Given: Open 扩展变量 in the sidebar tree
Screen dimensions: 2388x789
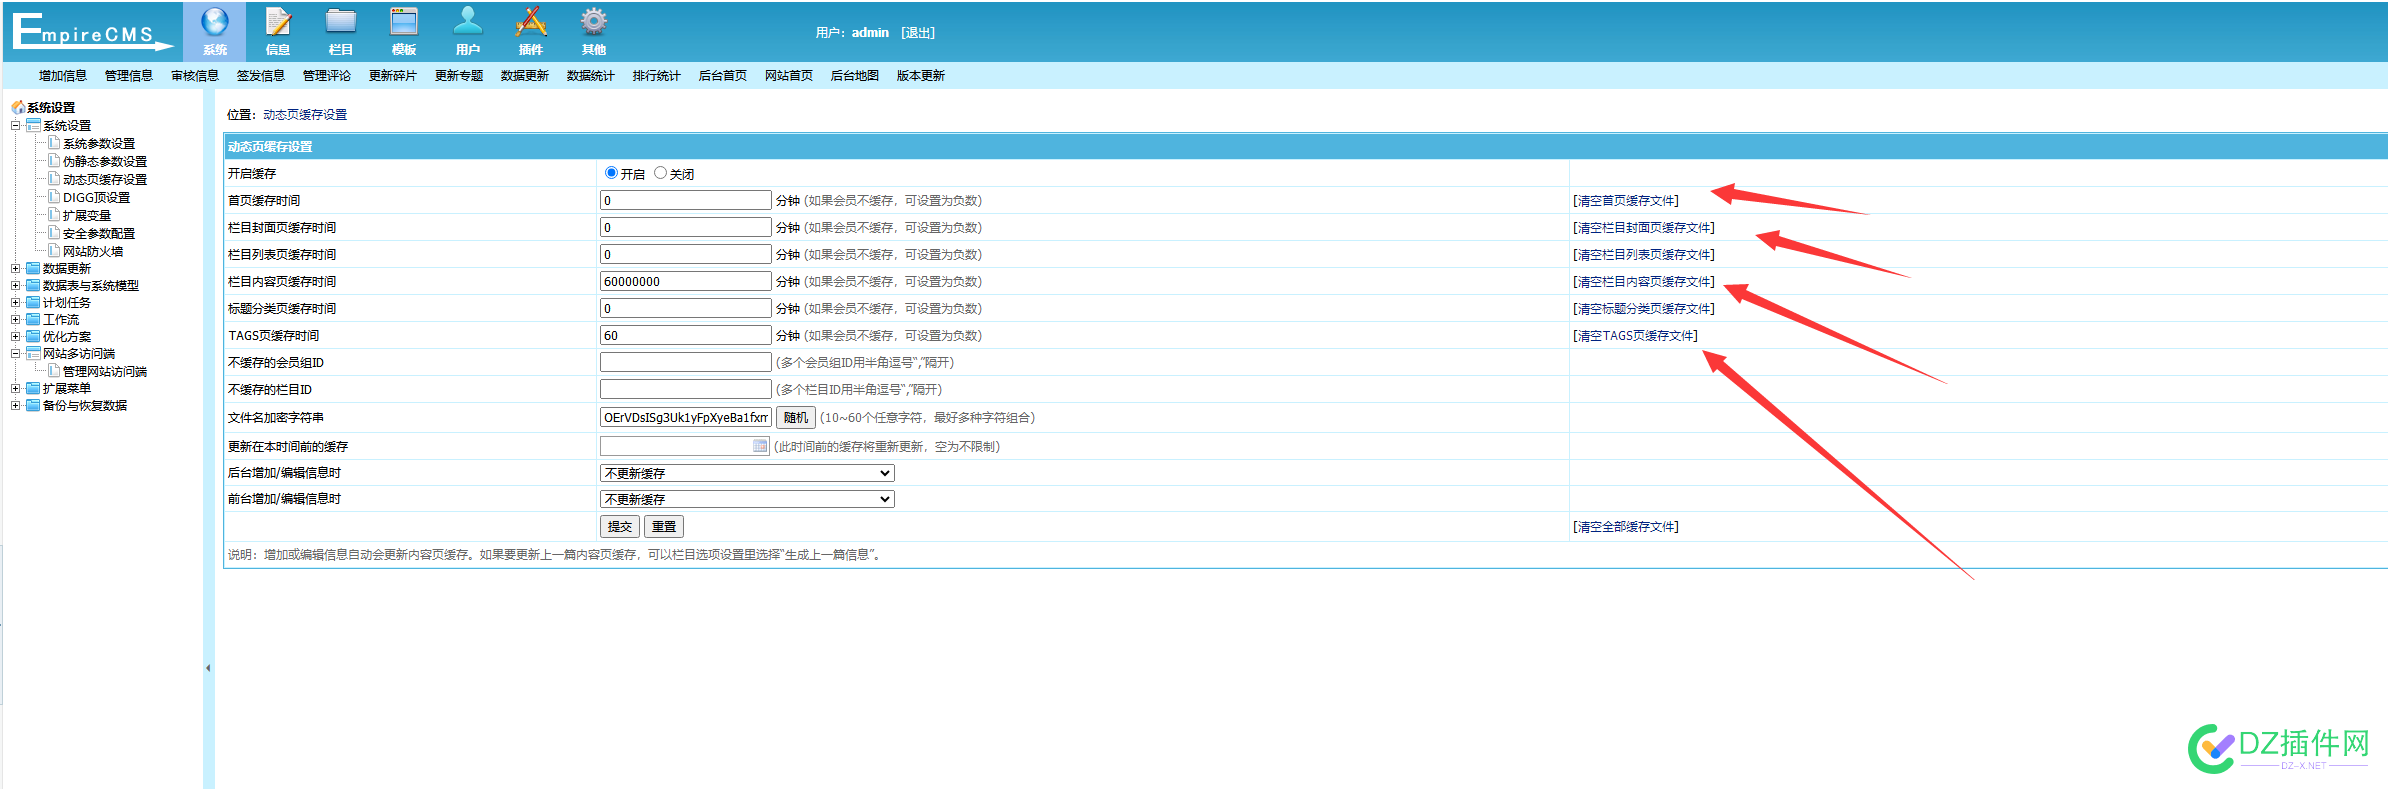Looking at the screenshot, I should coord(87,216).
